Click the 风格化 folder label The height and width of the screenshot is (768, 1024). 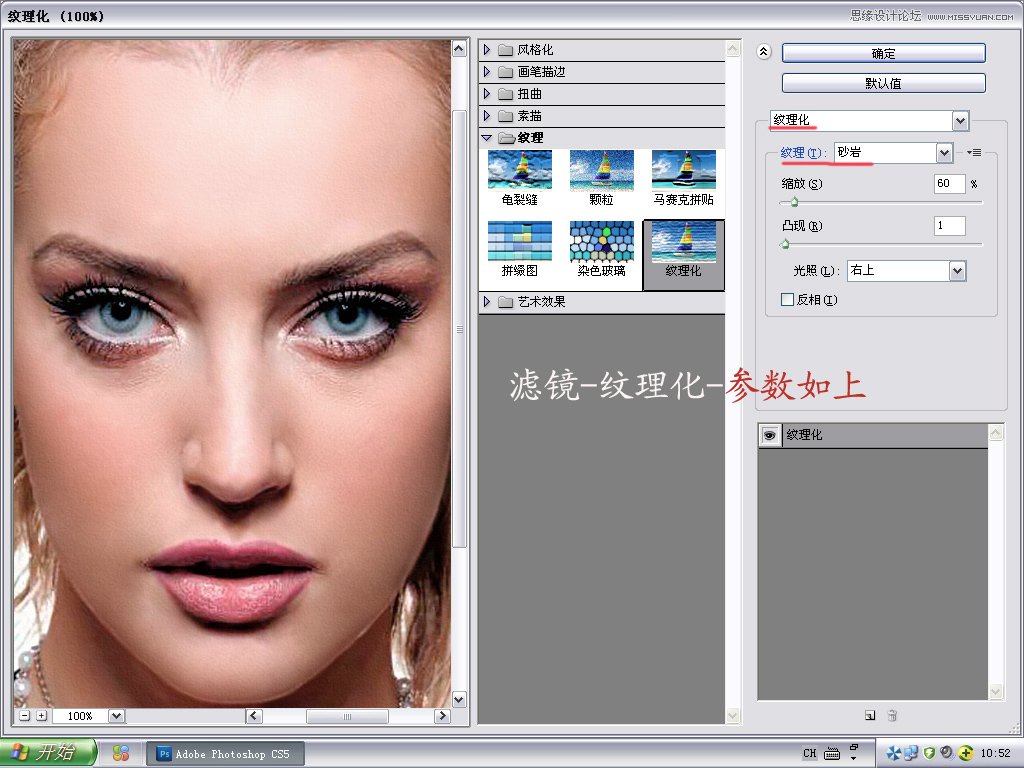pos(535,50)
